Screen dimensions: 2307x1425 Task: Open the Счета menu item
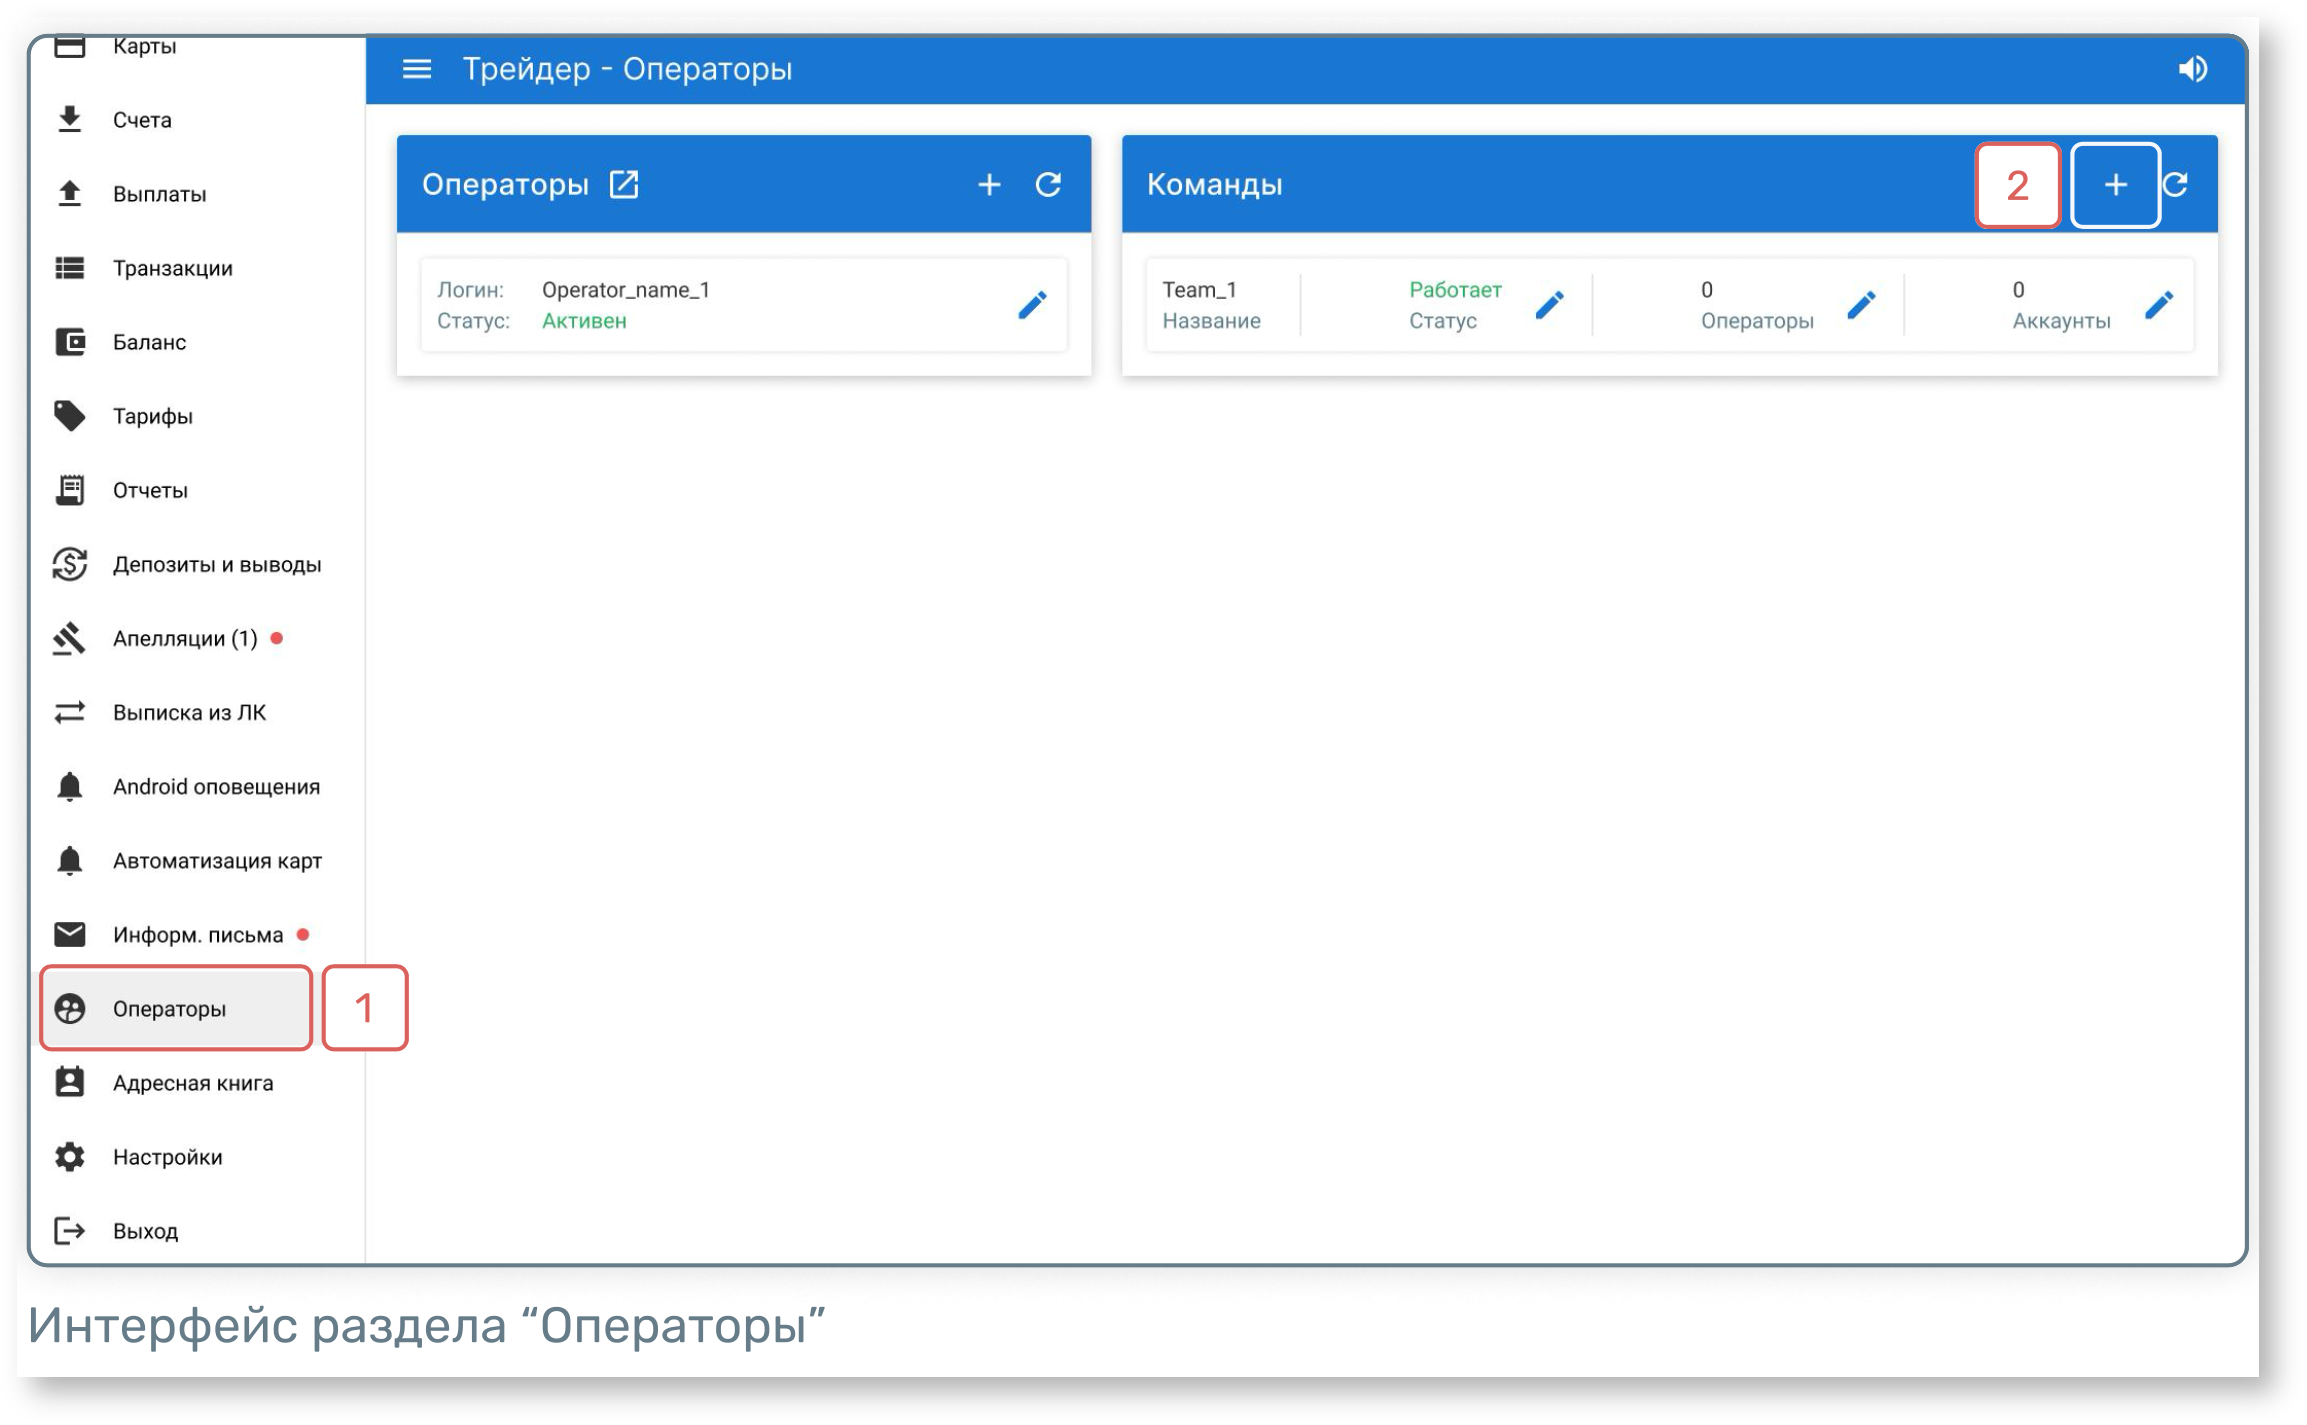(x=142, y=120)
